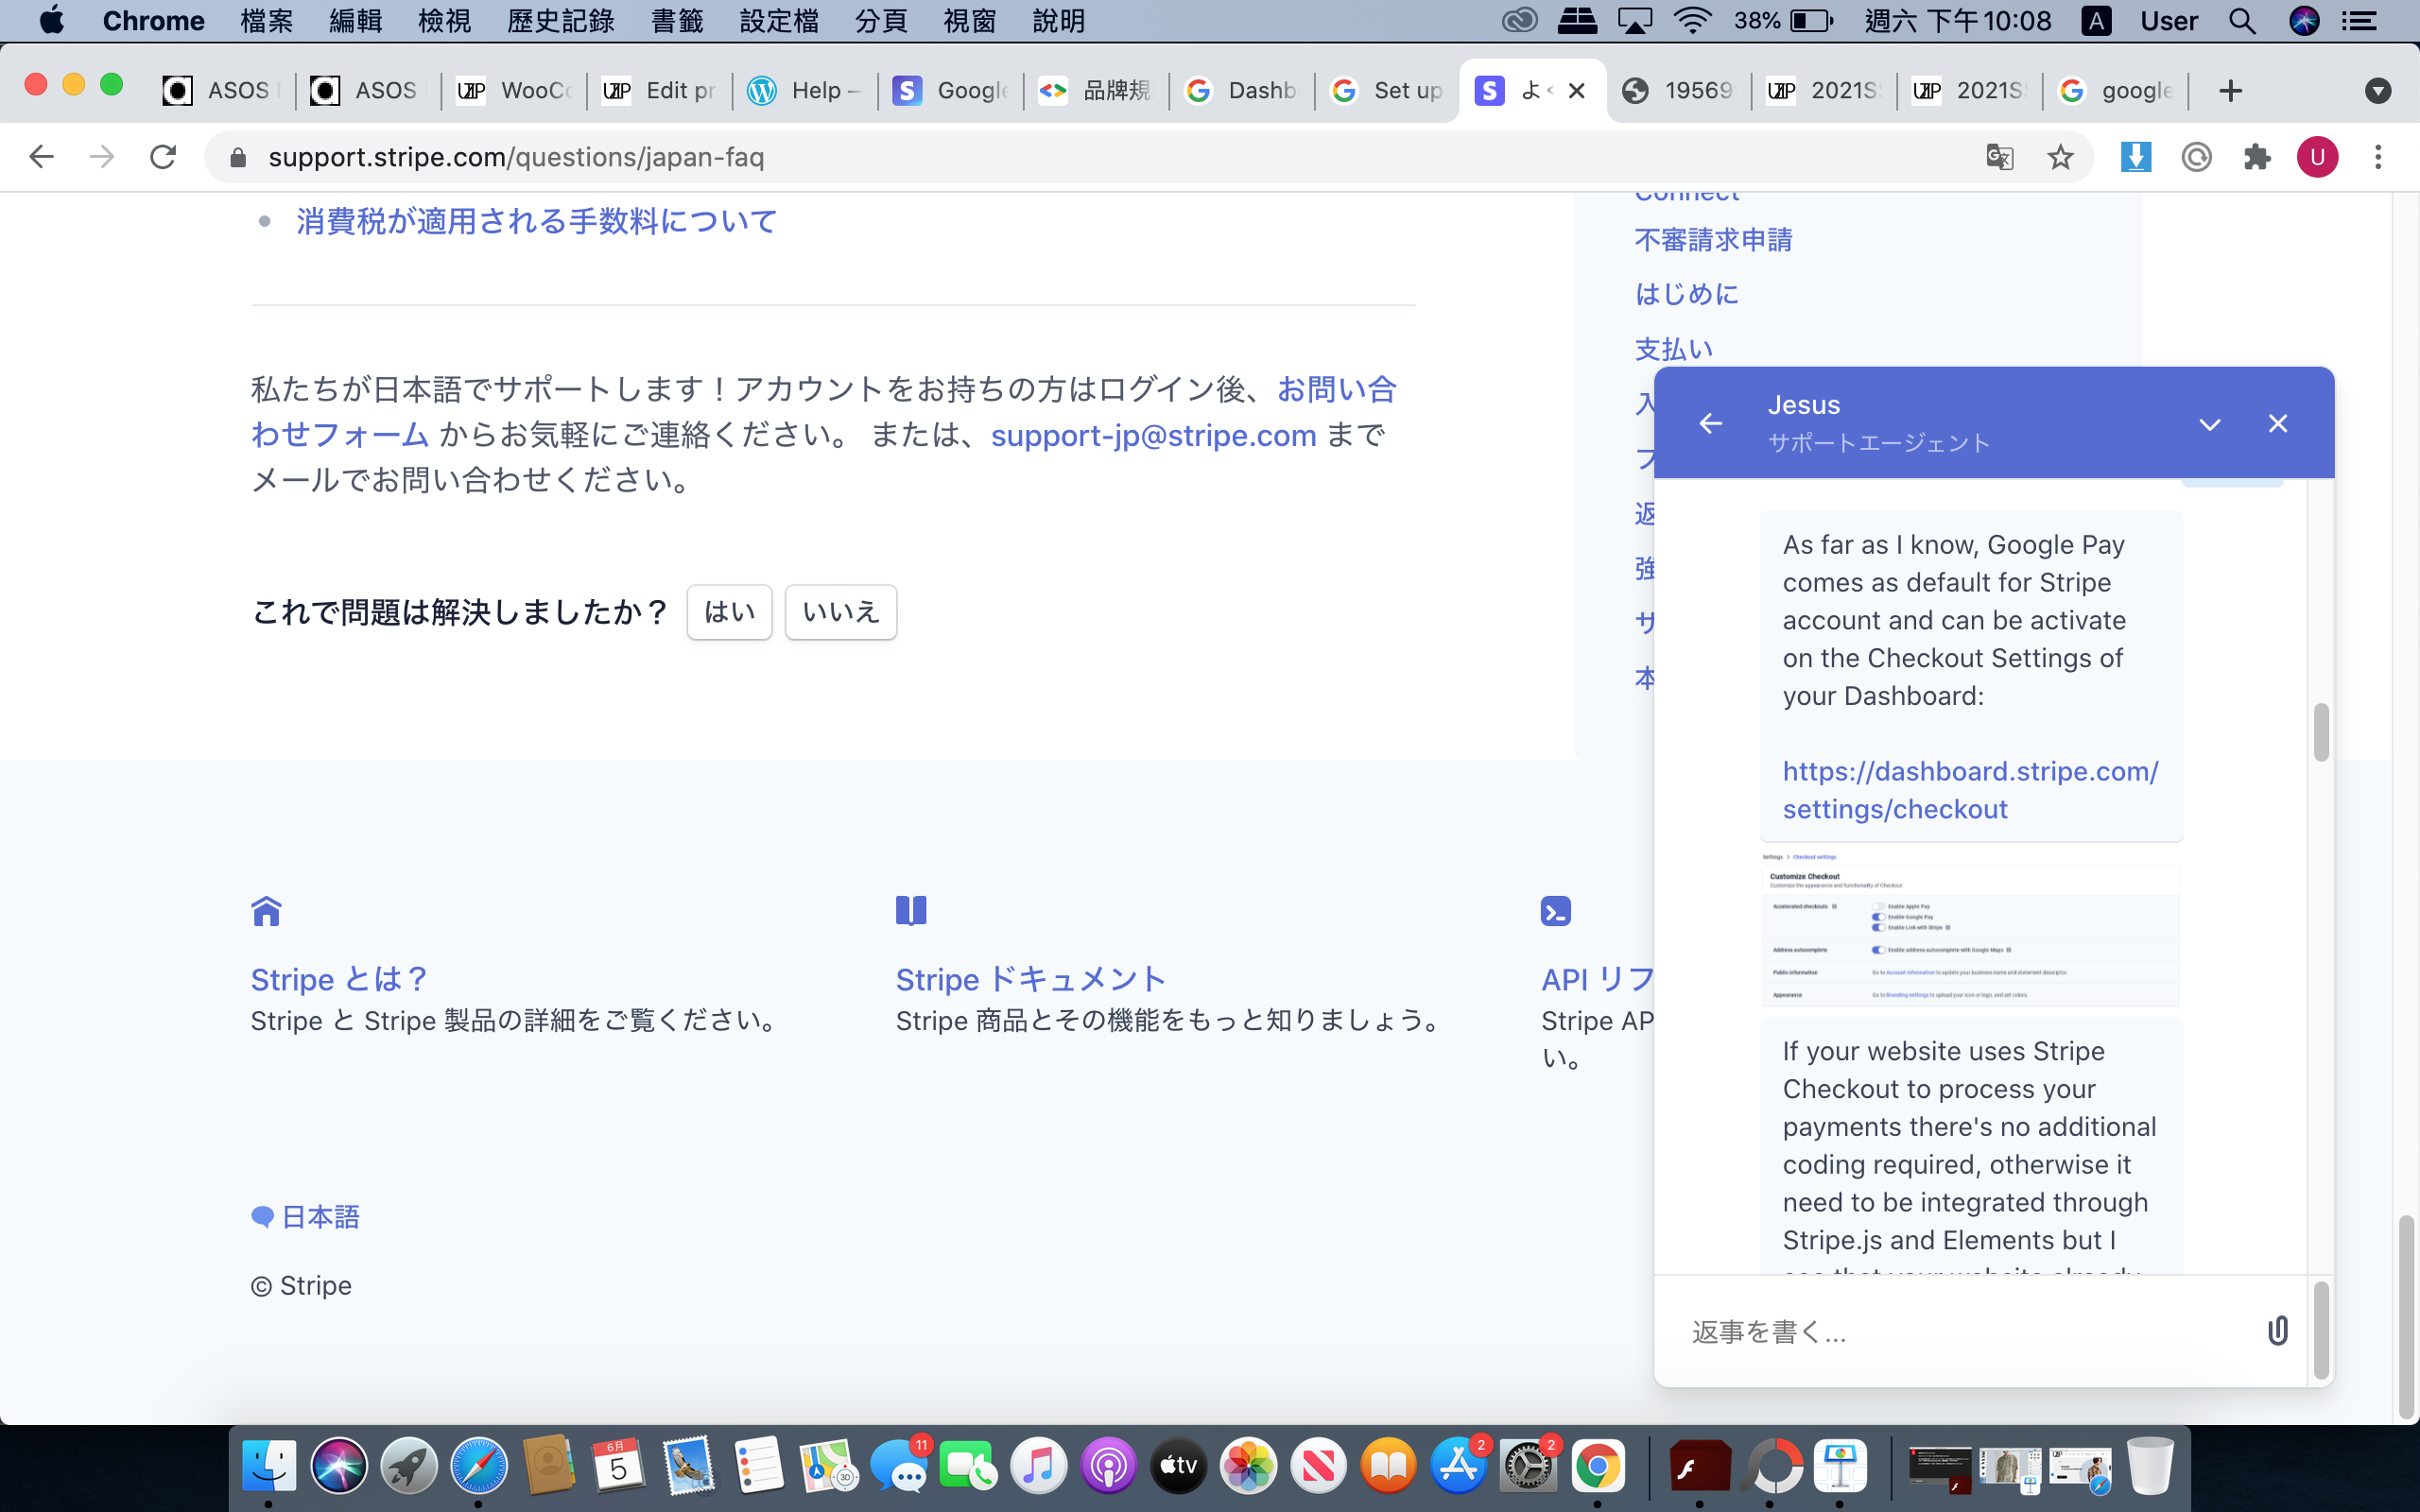Reload the current page

(163, 157)
